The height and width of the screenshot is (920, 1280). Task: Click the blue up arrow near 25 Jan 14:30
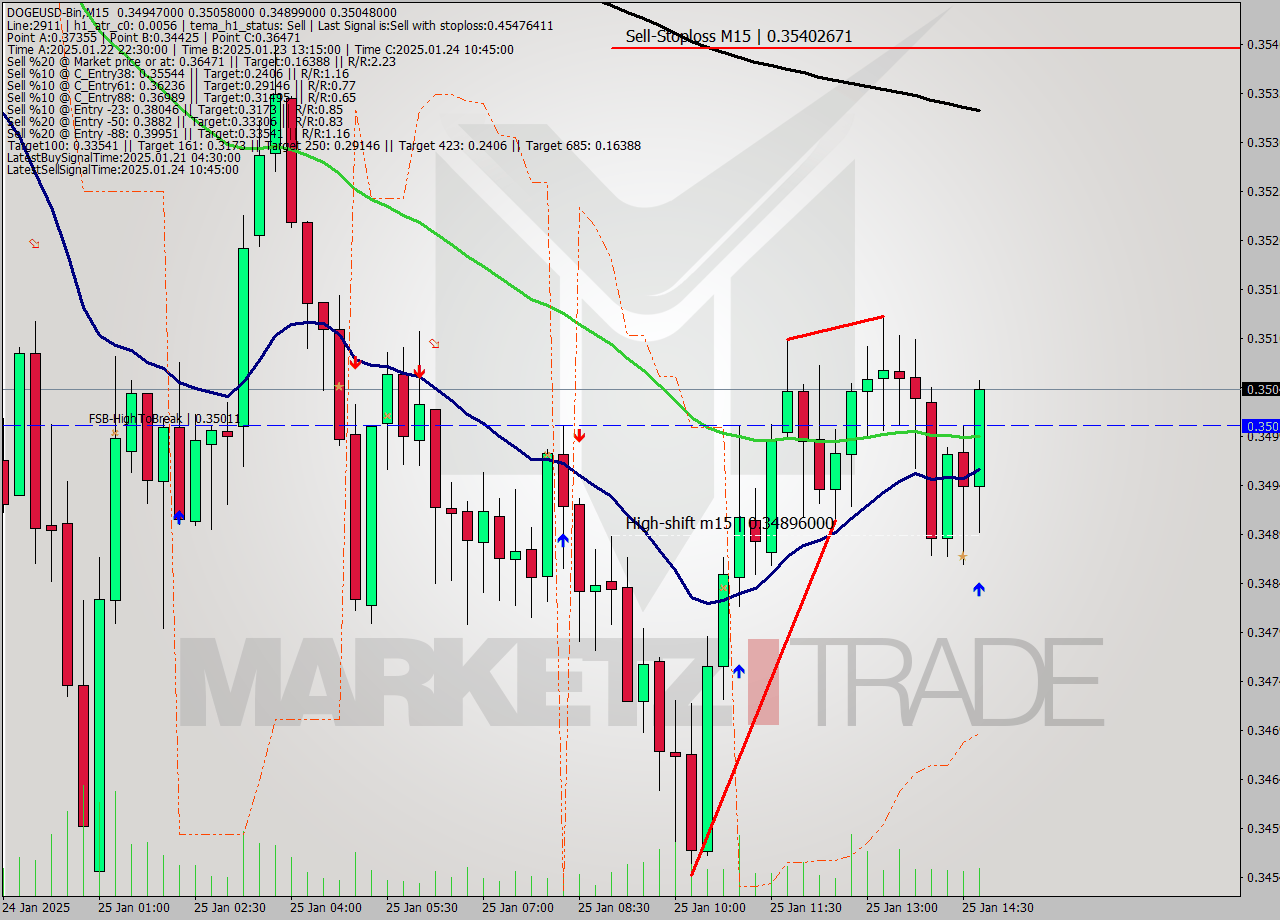click(979, 590)
